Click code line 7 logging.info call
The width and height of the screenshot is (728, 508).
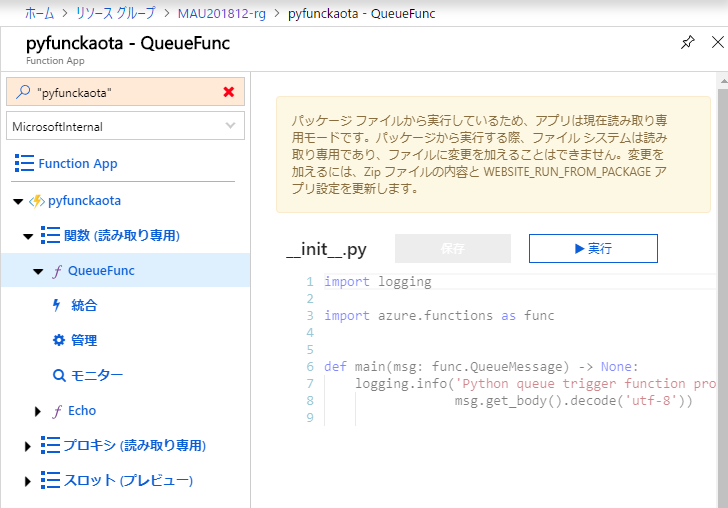click(x=535, y=384)
